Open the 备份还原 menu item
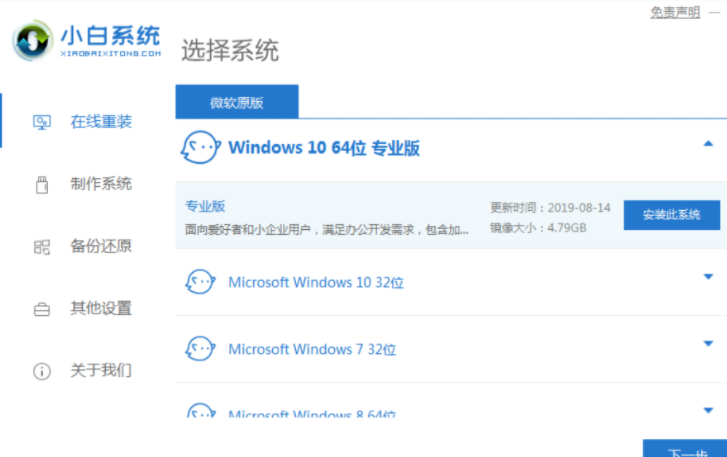The height and width of the screenshot is (457, 727). pos(101,246)
